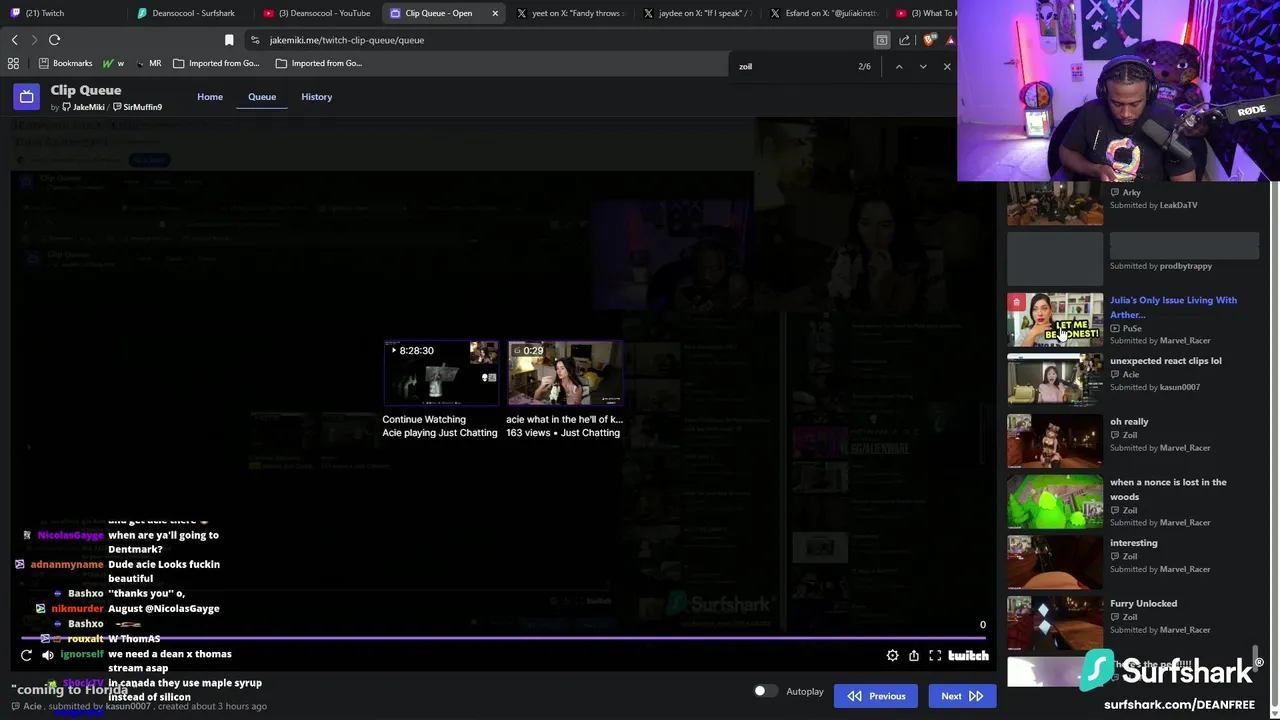Click the Twitch logo in the player

point(968,656)
